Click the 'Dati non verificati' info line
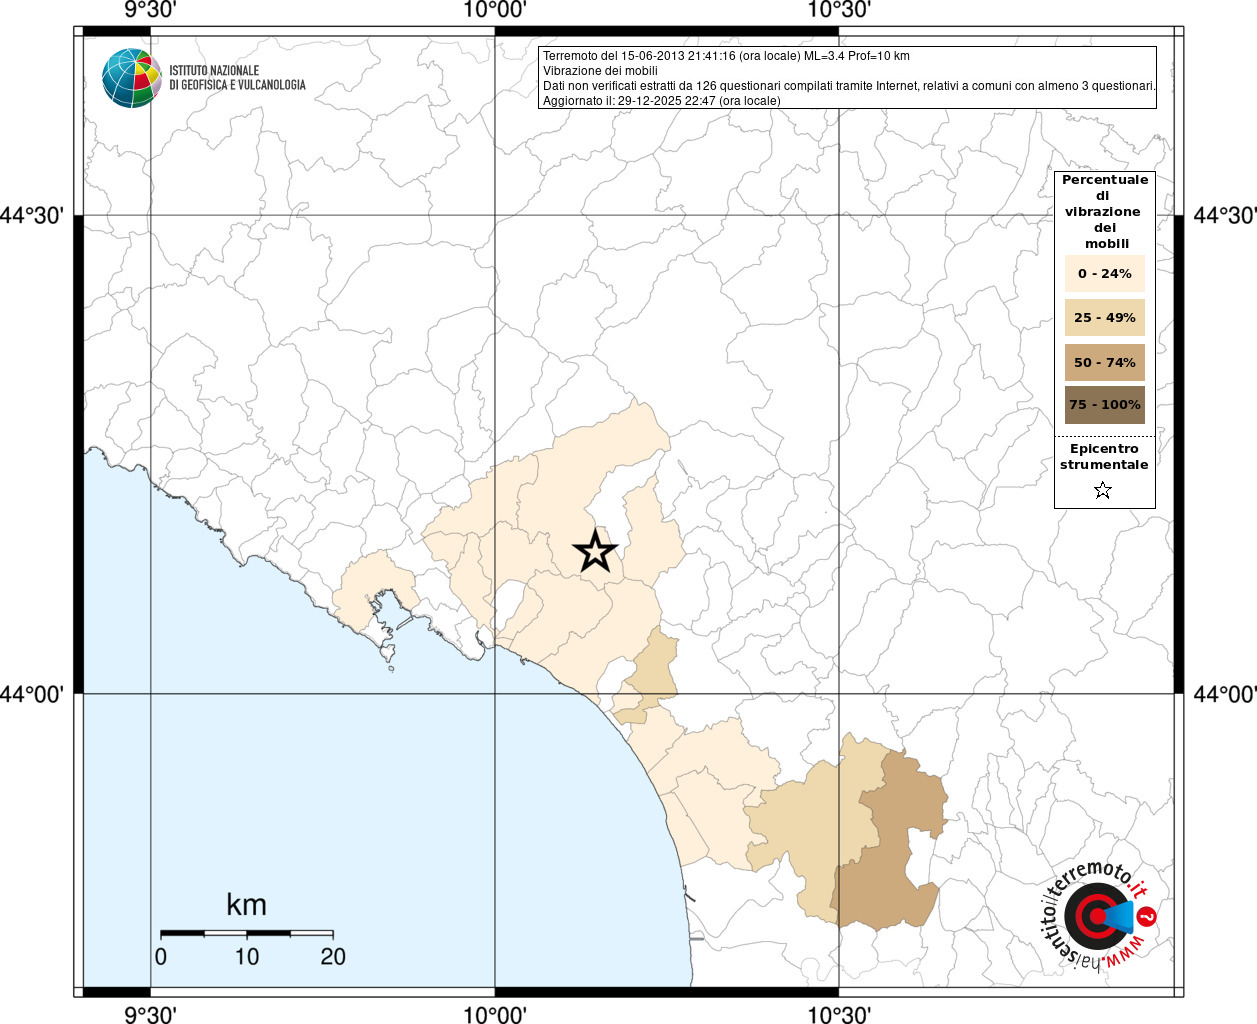Screen dimensions: 1257x1024 pyautogui.click(x=849, y=86)
